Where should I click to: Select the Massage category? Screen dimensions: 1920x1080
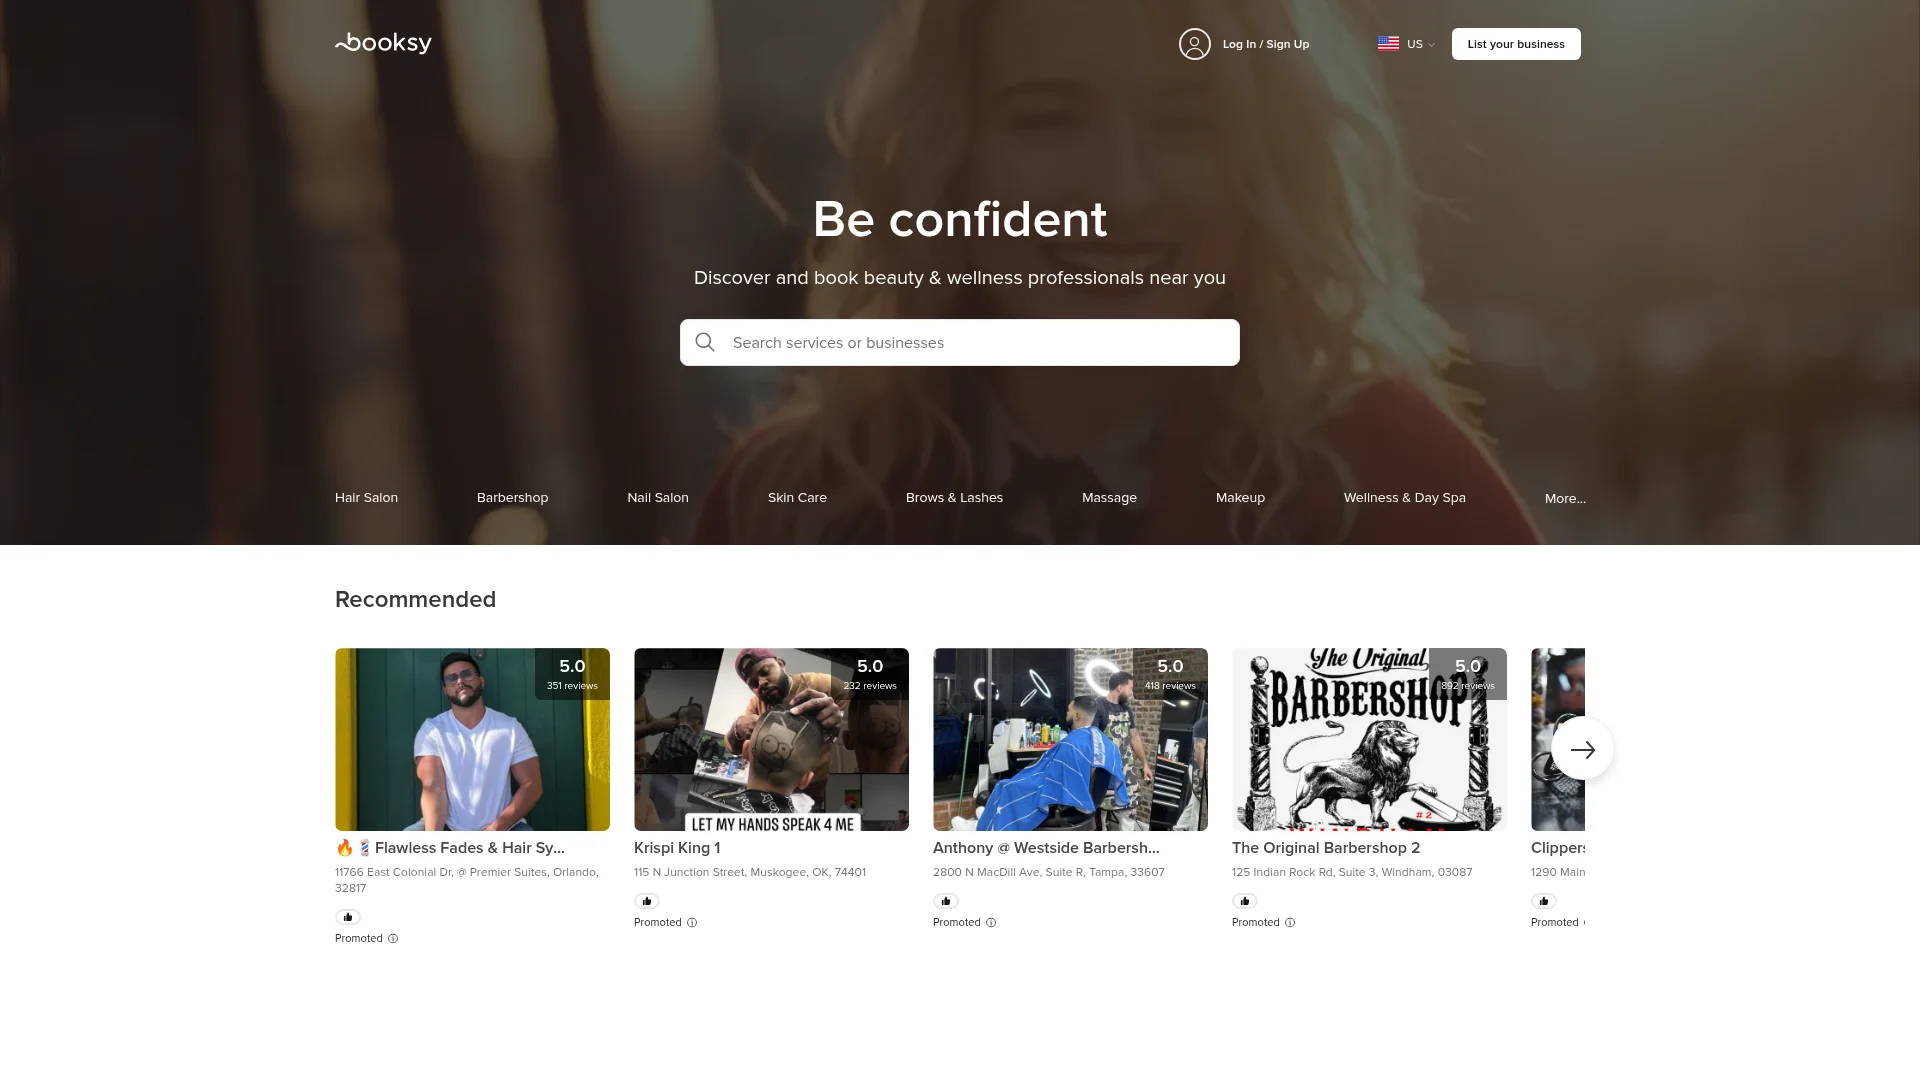[1109, 497]
